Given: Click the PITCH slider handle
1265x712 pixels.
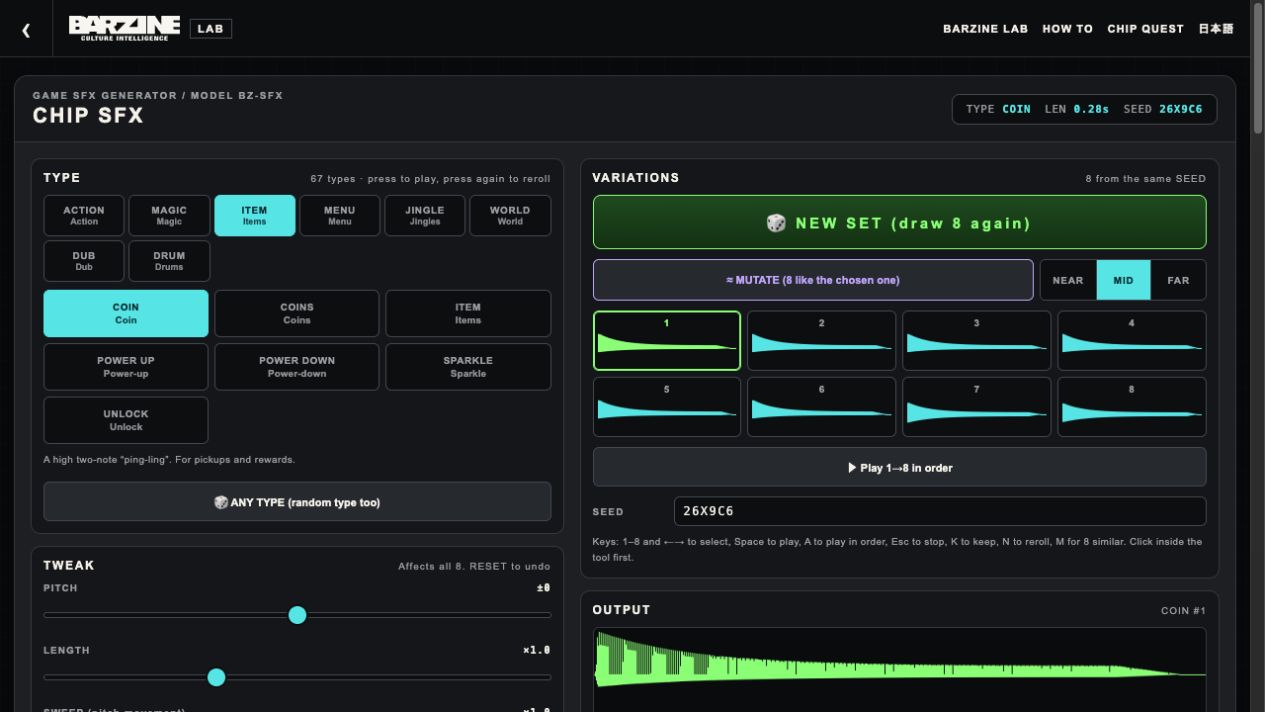Looking at the screenshot, I should coord(297,615).
